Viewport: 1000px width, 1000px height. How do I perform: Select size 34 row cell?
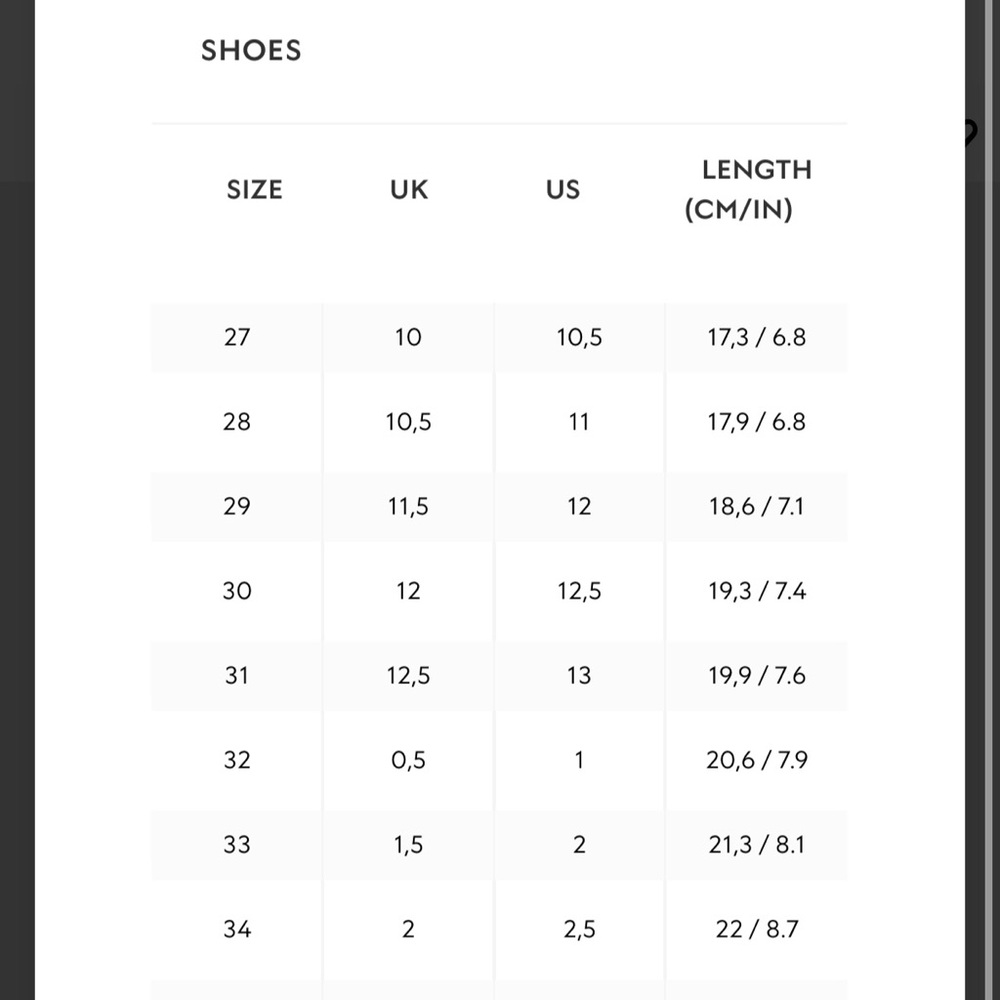(237, 929)
